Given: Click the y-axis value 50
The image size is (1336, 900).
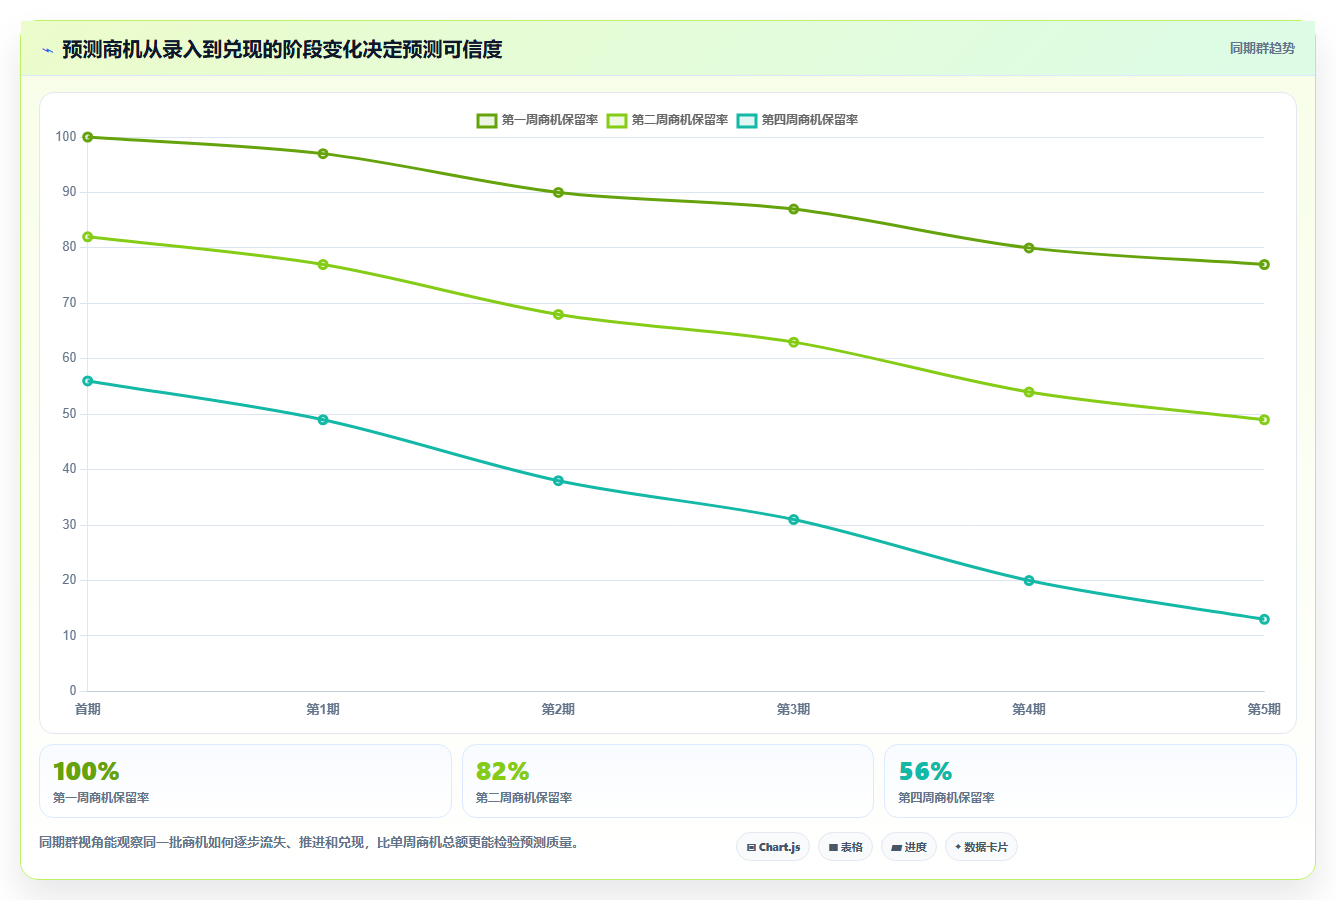Looking at the screenshot, I should point(69,414).
